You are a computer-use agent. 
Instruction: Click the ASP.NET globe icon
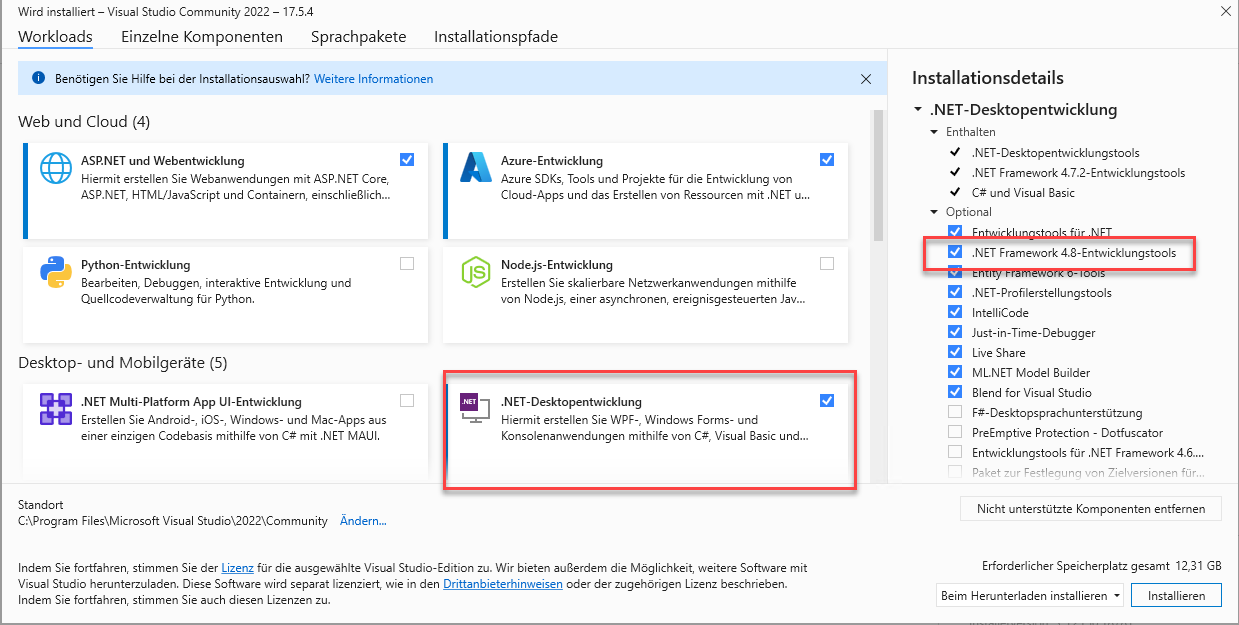point(55,168)
